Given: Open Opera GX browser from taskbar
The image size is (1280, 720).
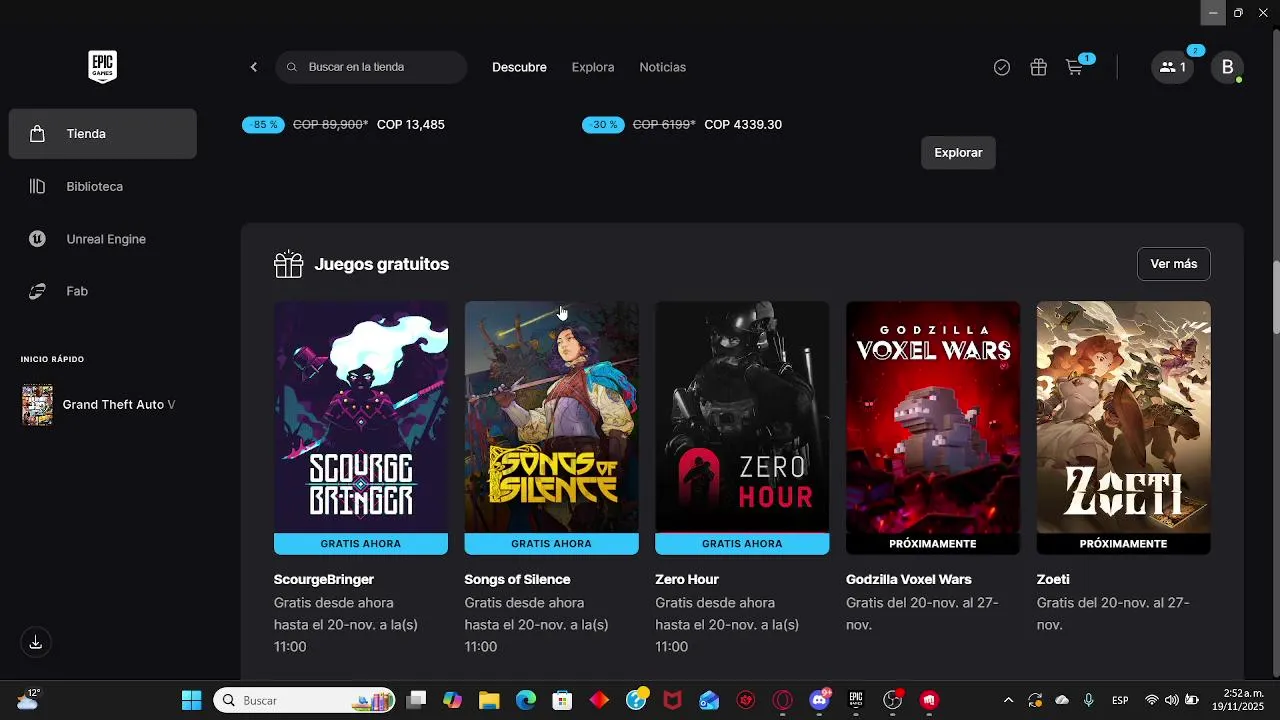Looking at the screenshot, I should (782, 700).
